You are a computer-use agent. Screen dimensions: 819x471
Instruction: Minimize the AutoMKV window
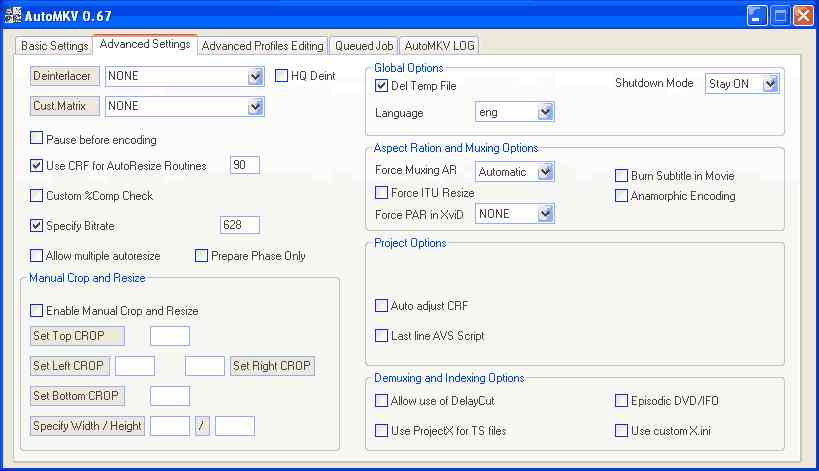[757, 16]
